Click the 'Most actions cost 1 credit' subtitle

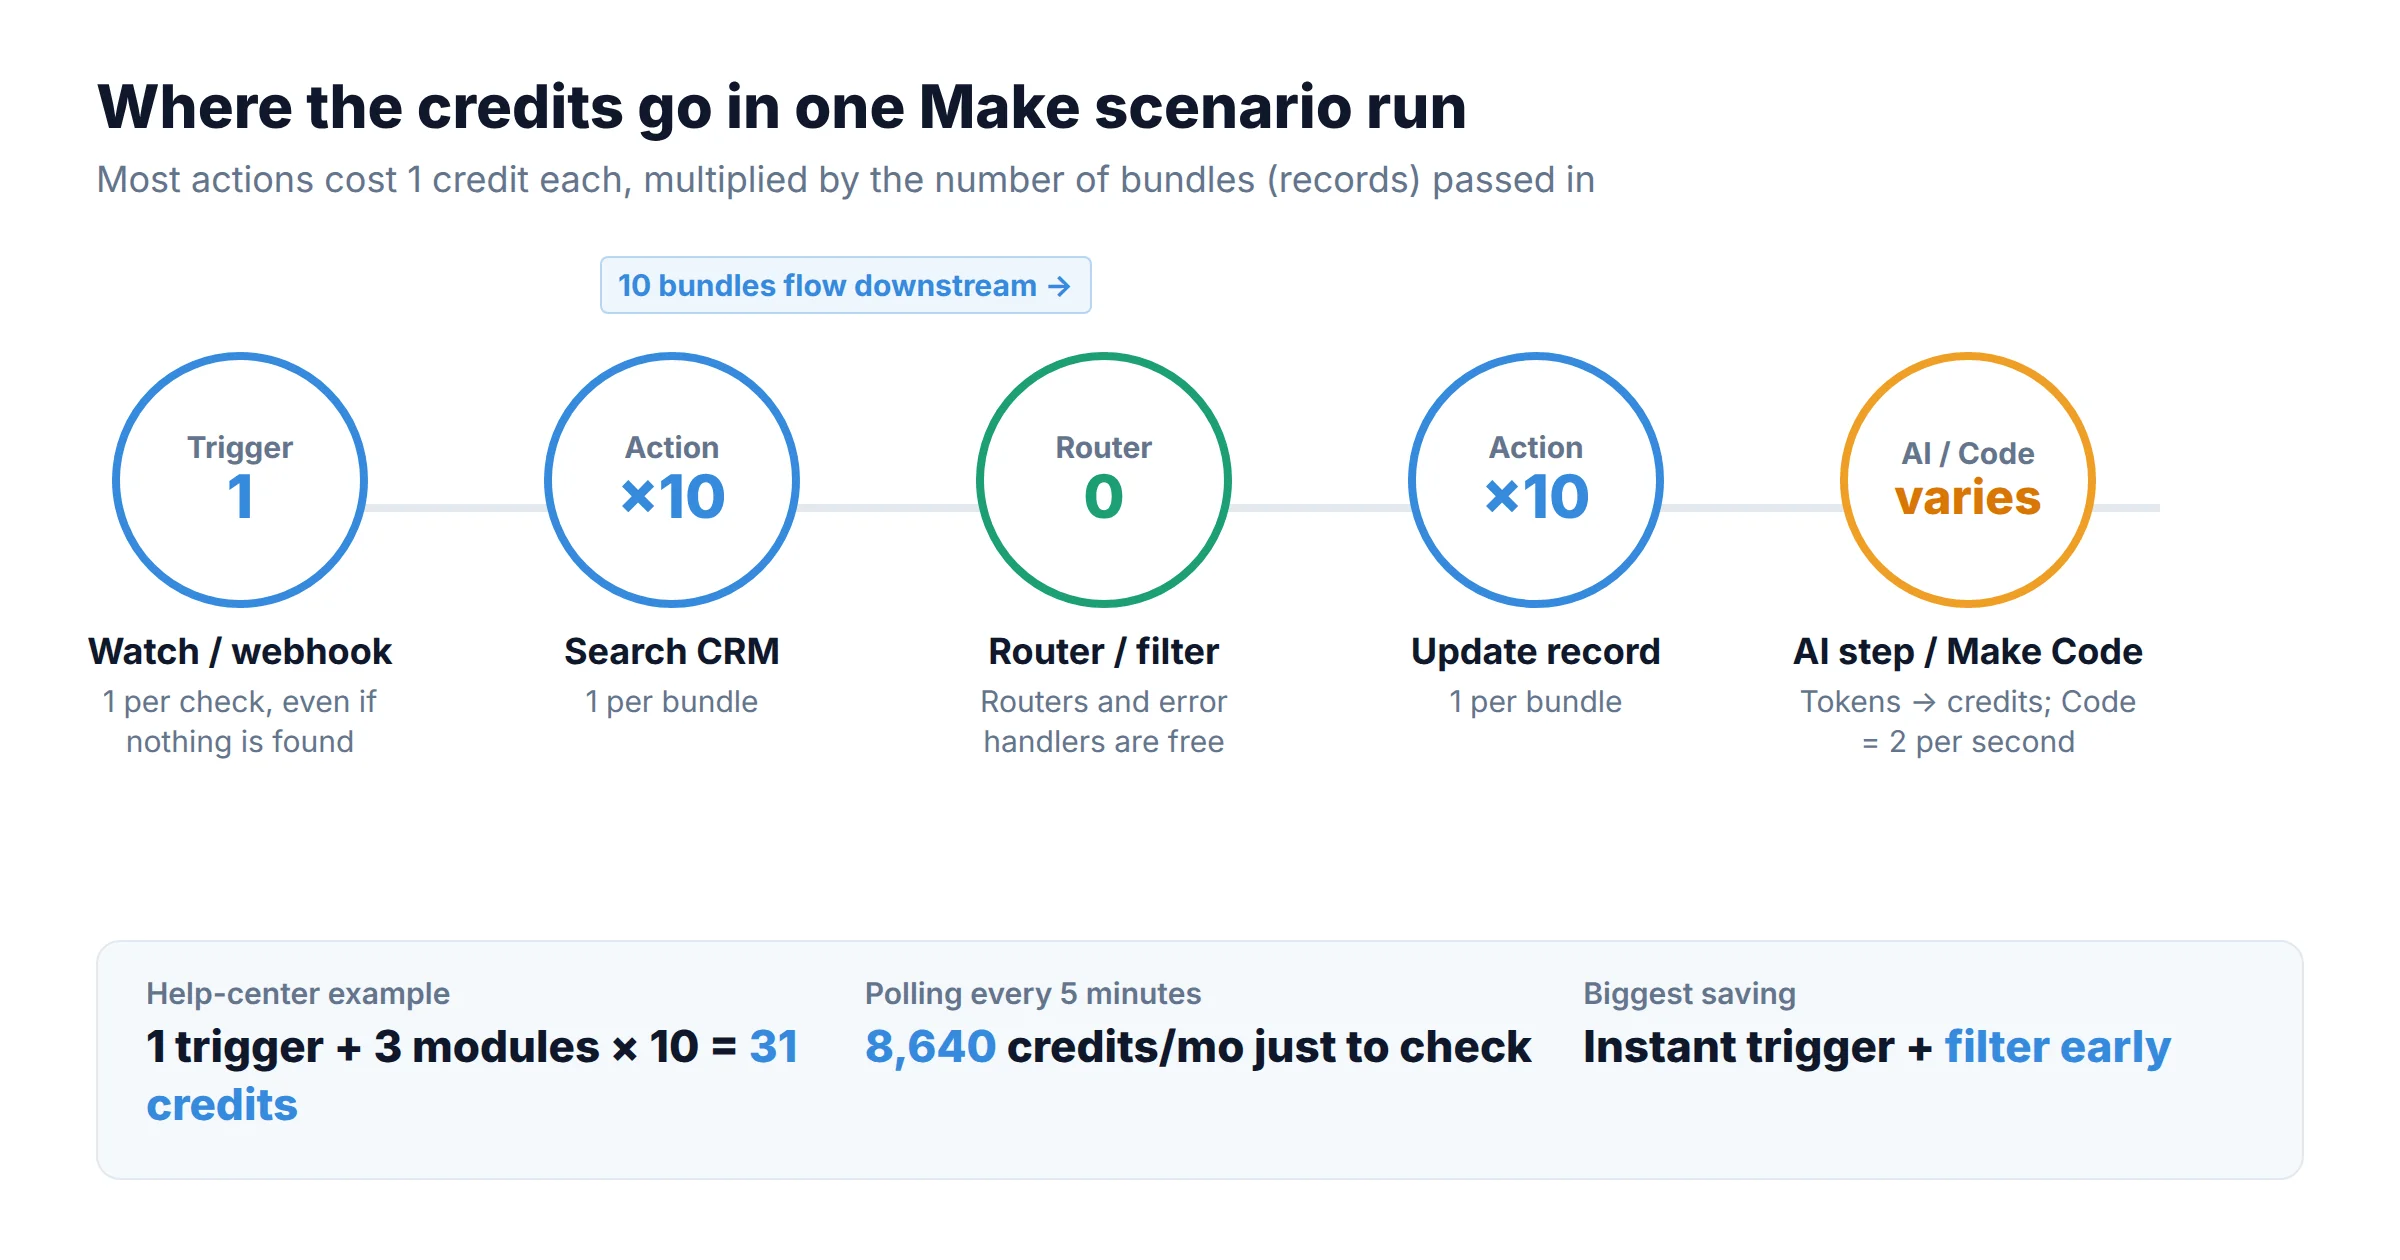(x=845, y=180)
